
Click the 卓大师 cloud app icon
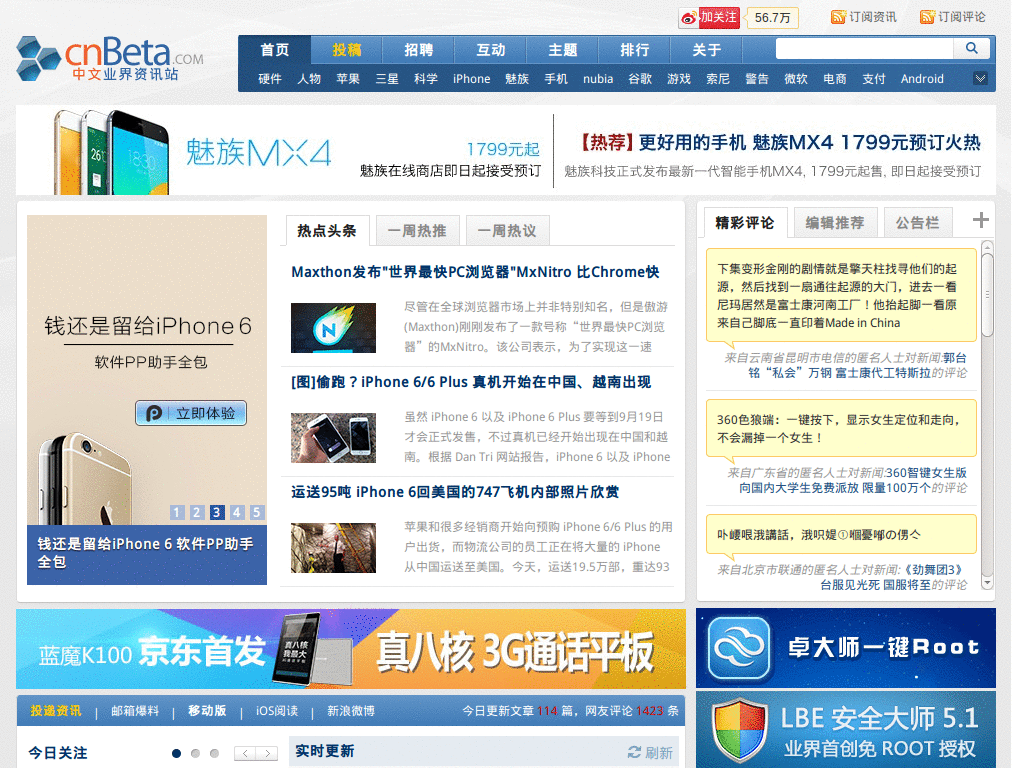739,648
